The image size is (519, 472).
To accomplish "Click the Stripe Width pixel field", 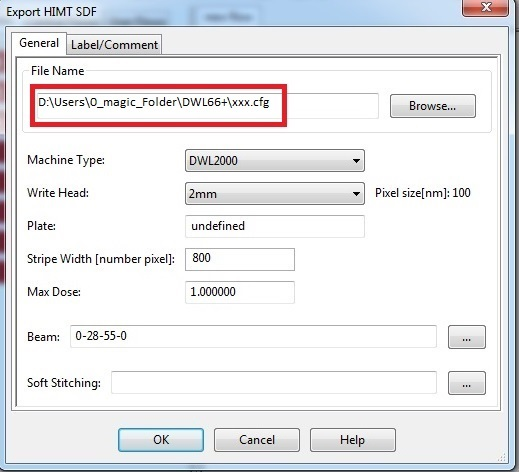I will (240, 259).
